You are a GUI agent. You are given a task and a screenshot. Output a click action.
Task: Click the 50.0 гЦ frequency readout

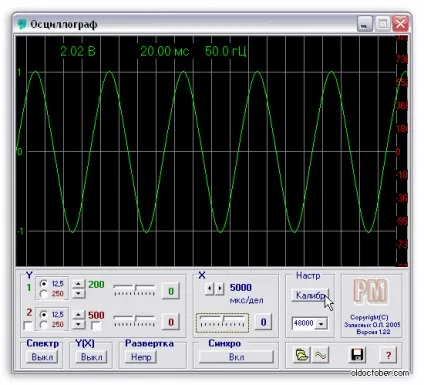[x=226, y=51]
